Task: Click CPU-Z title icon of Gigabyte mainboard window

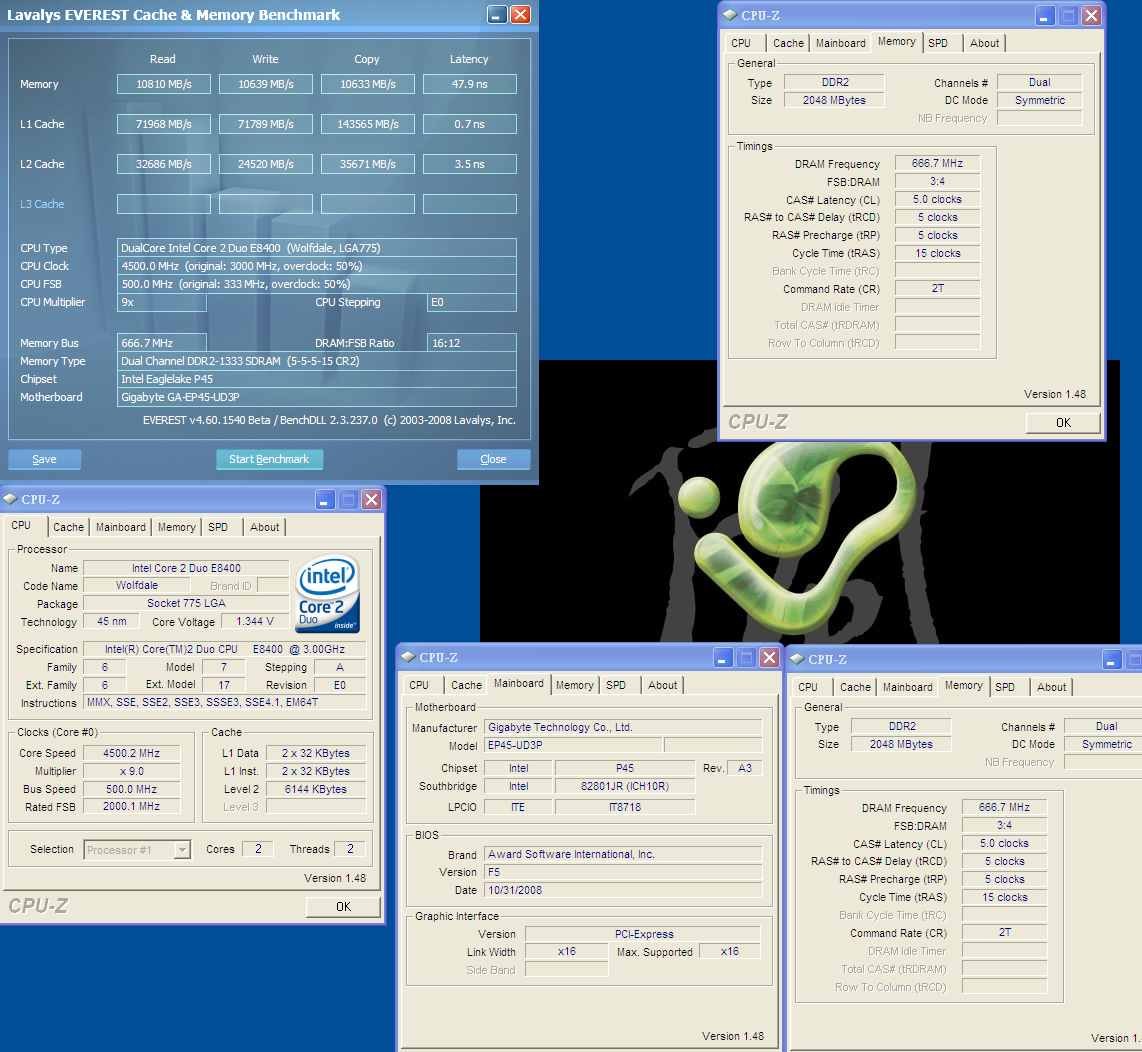Action: tap(408, 657)
